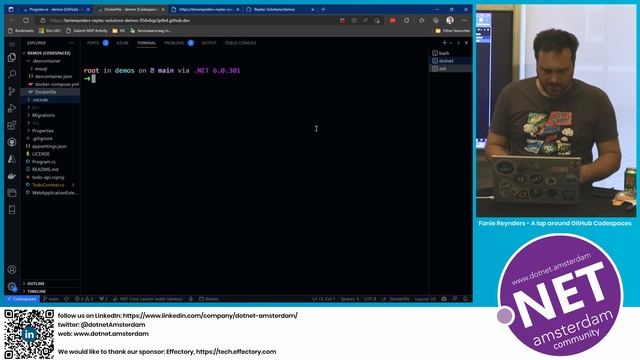Open .gitignore in the explorer

click(x=42, y=138)
